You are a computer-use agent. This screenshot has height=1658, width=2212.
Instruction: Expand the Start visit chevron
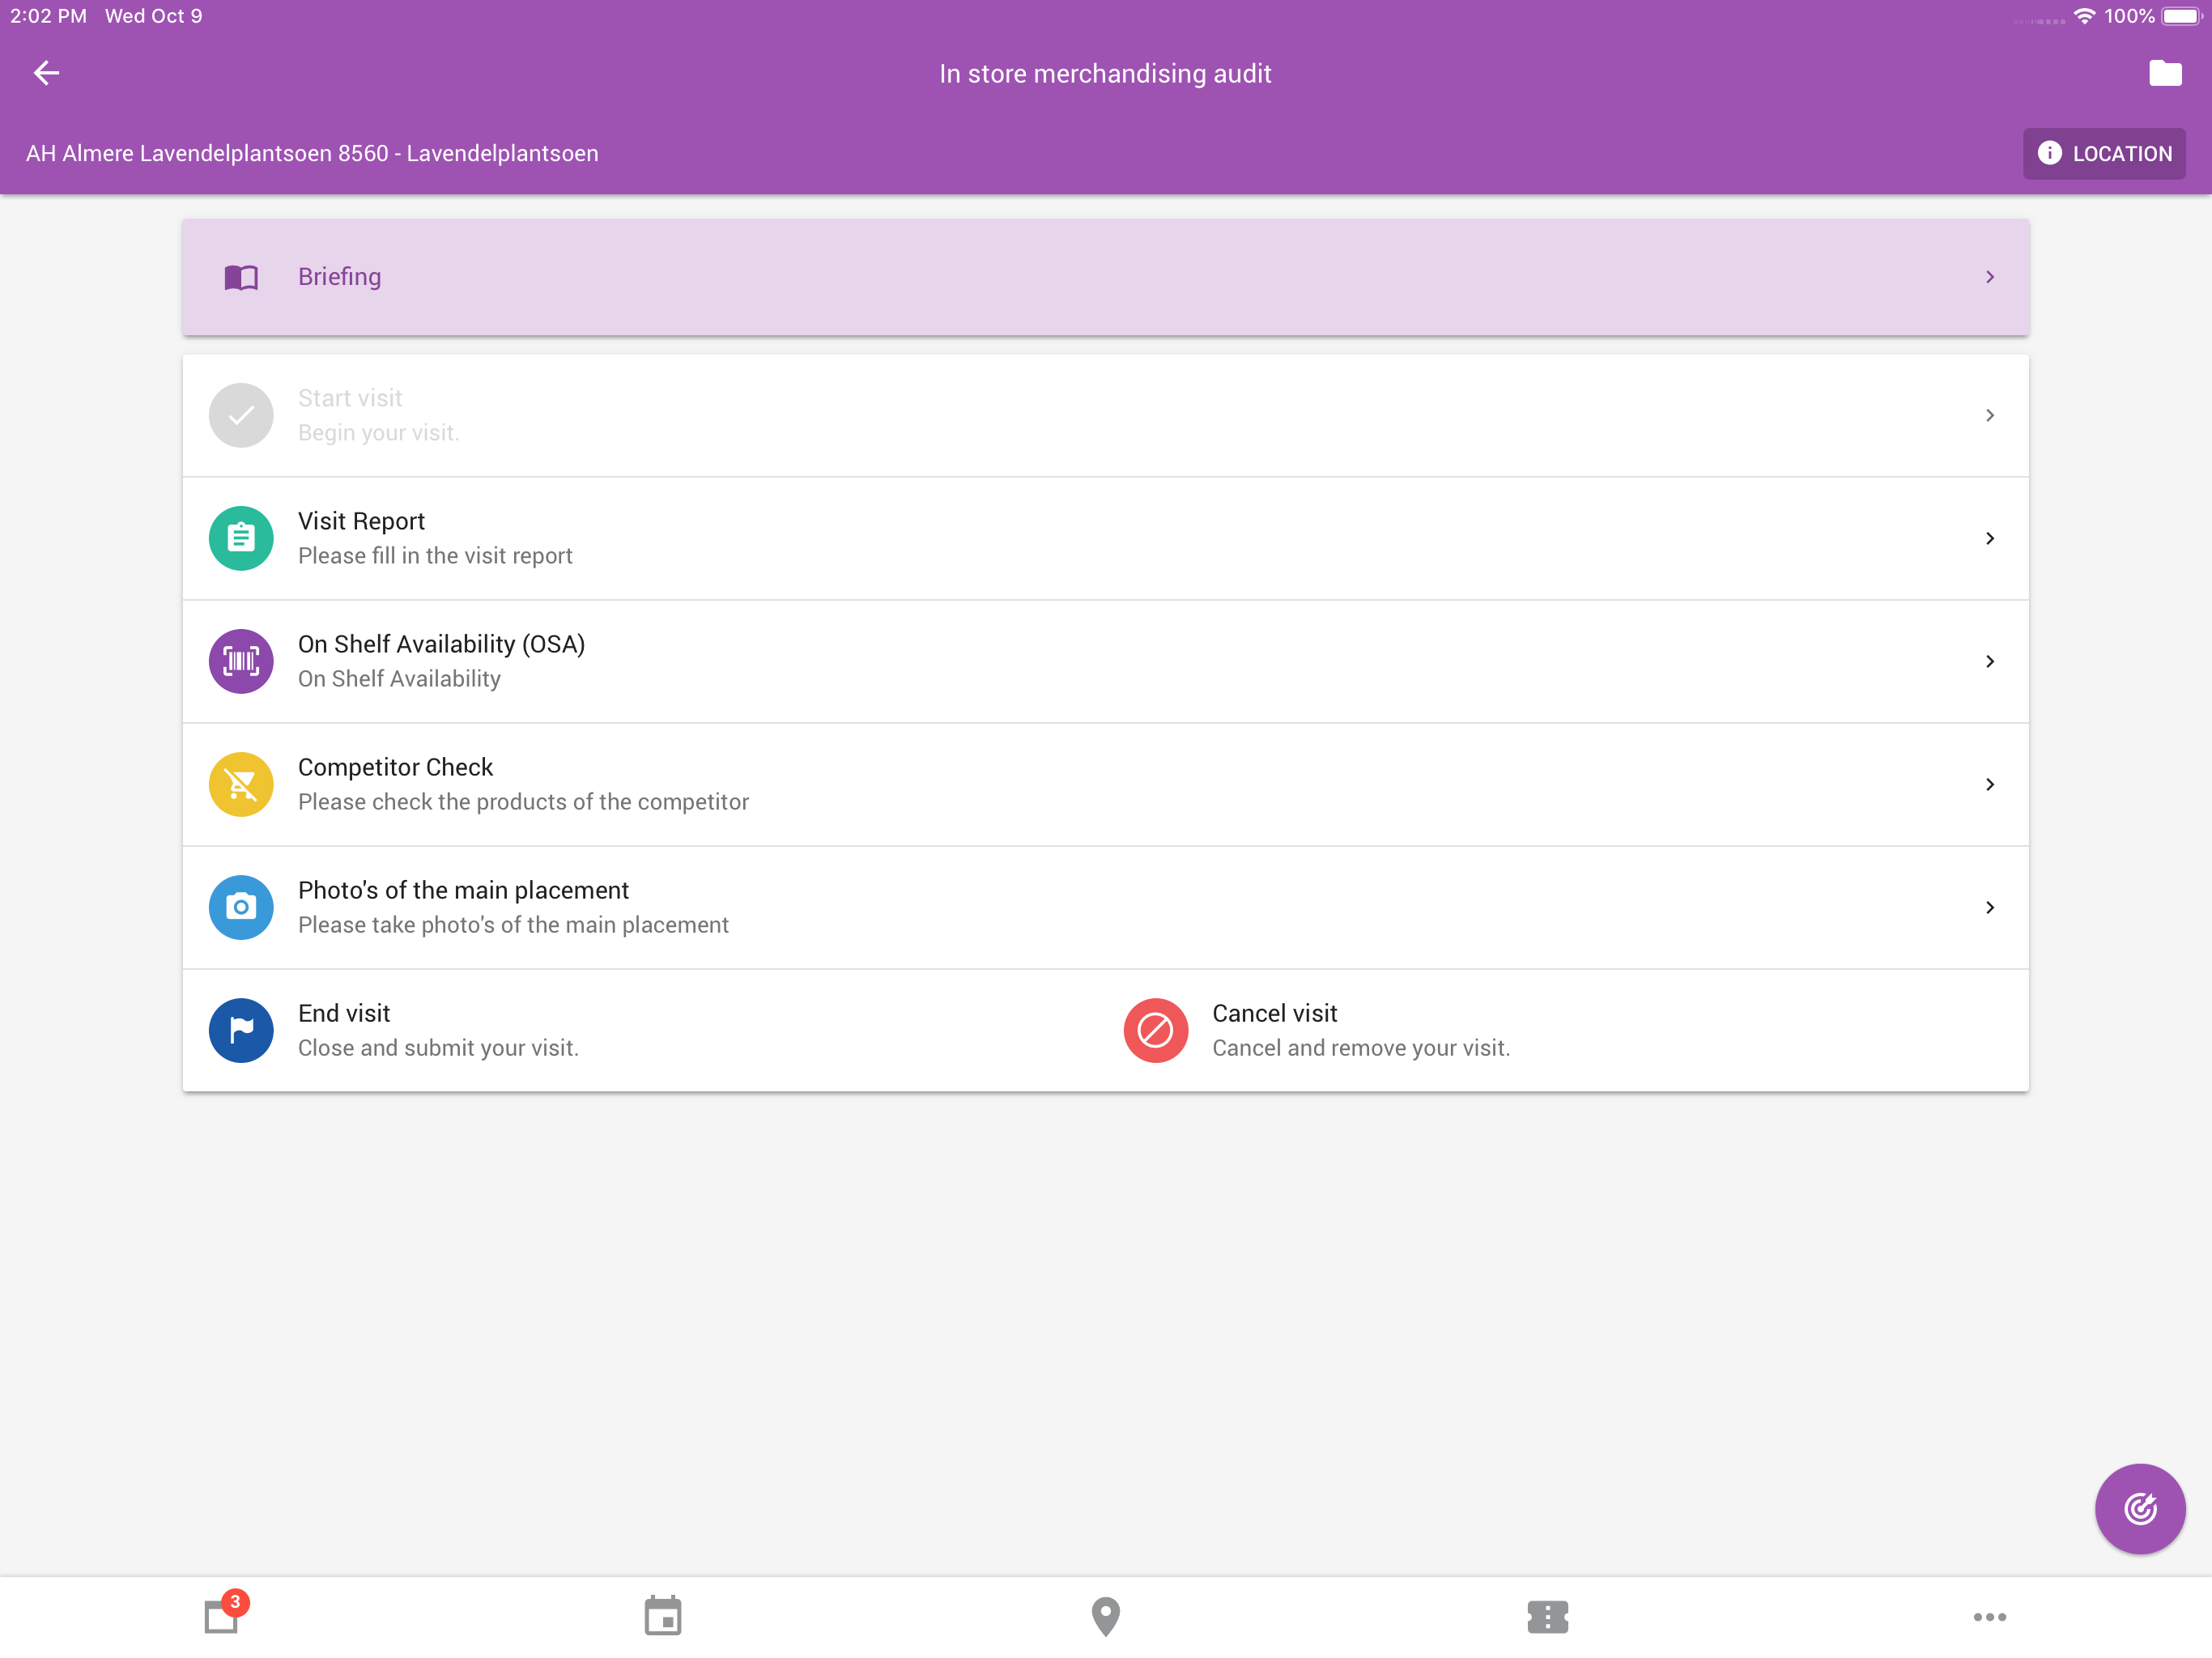click(x=1989, y=415)
